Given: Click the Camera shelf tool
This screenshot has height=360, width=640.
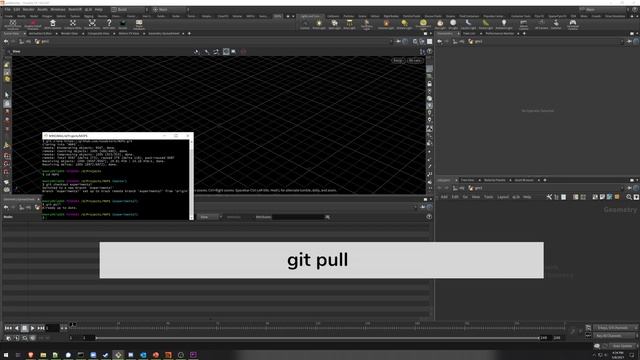Looking at the screenshot, I should tap(305, 24).
